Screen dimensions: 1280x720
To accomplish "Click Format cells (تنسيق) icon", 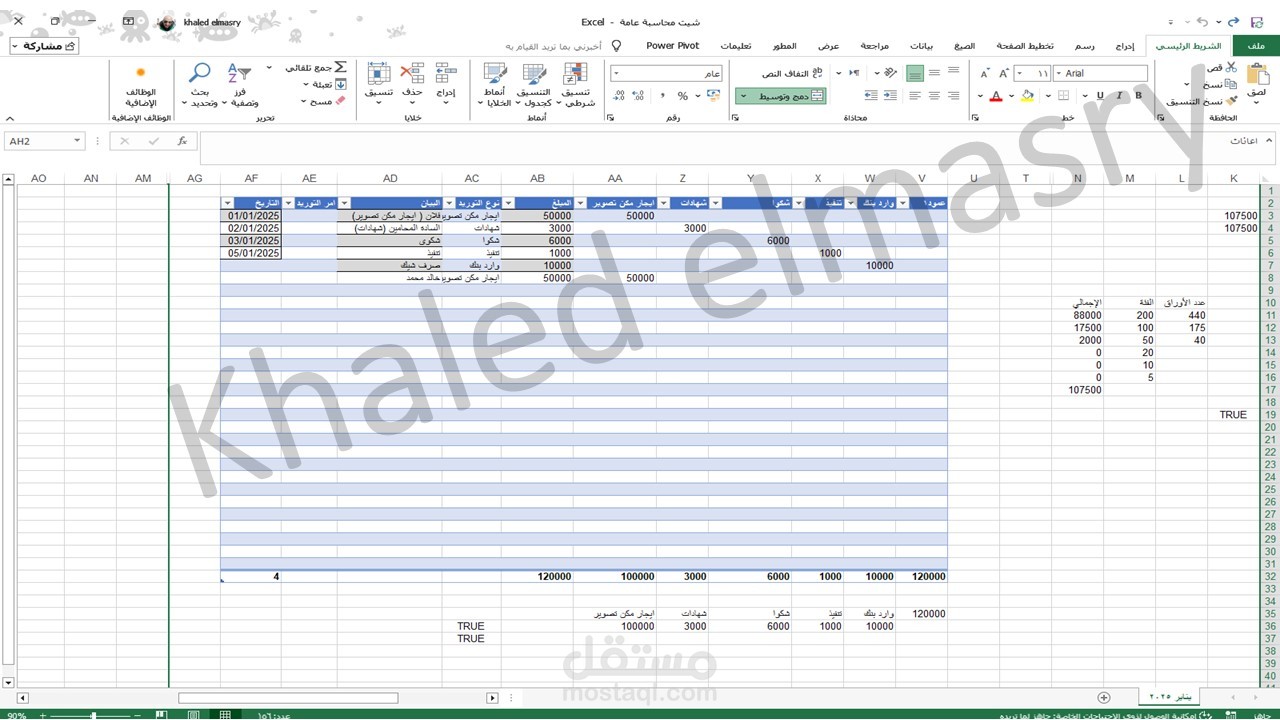I will (378, 72).
